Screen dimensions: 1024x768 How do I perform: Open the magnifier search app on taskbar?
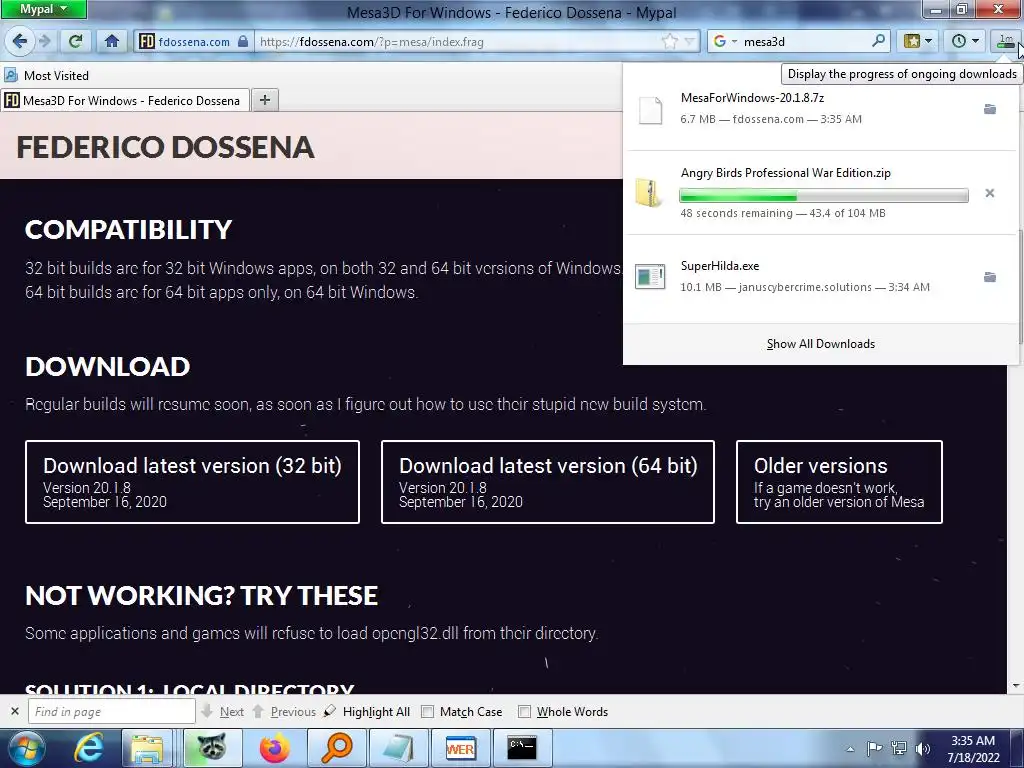tap(336, 748)
